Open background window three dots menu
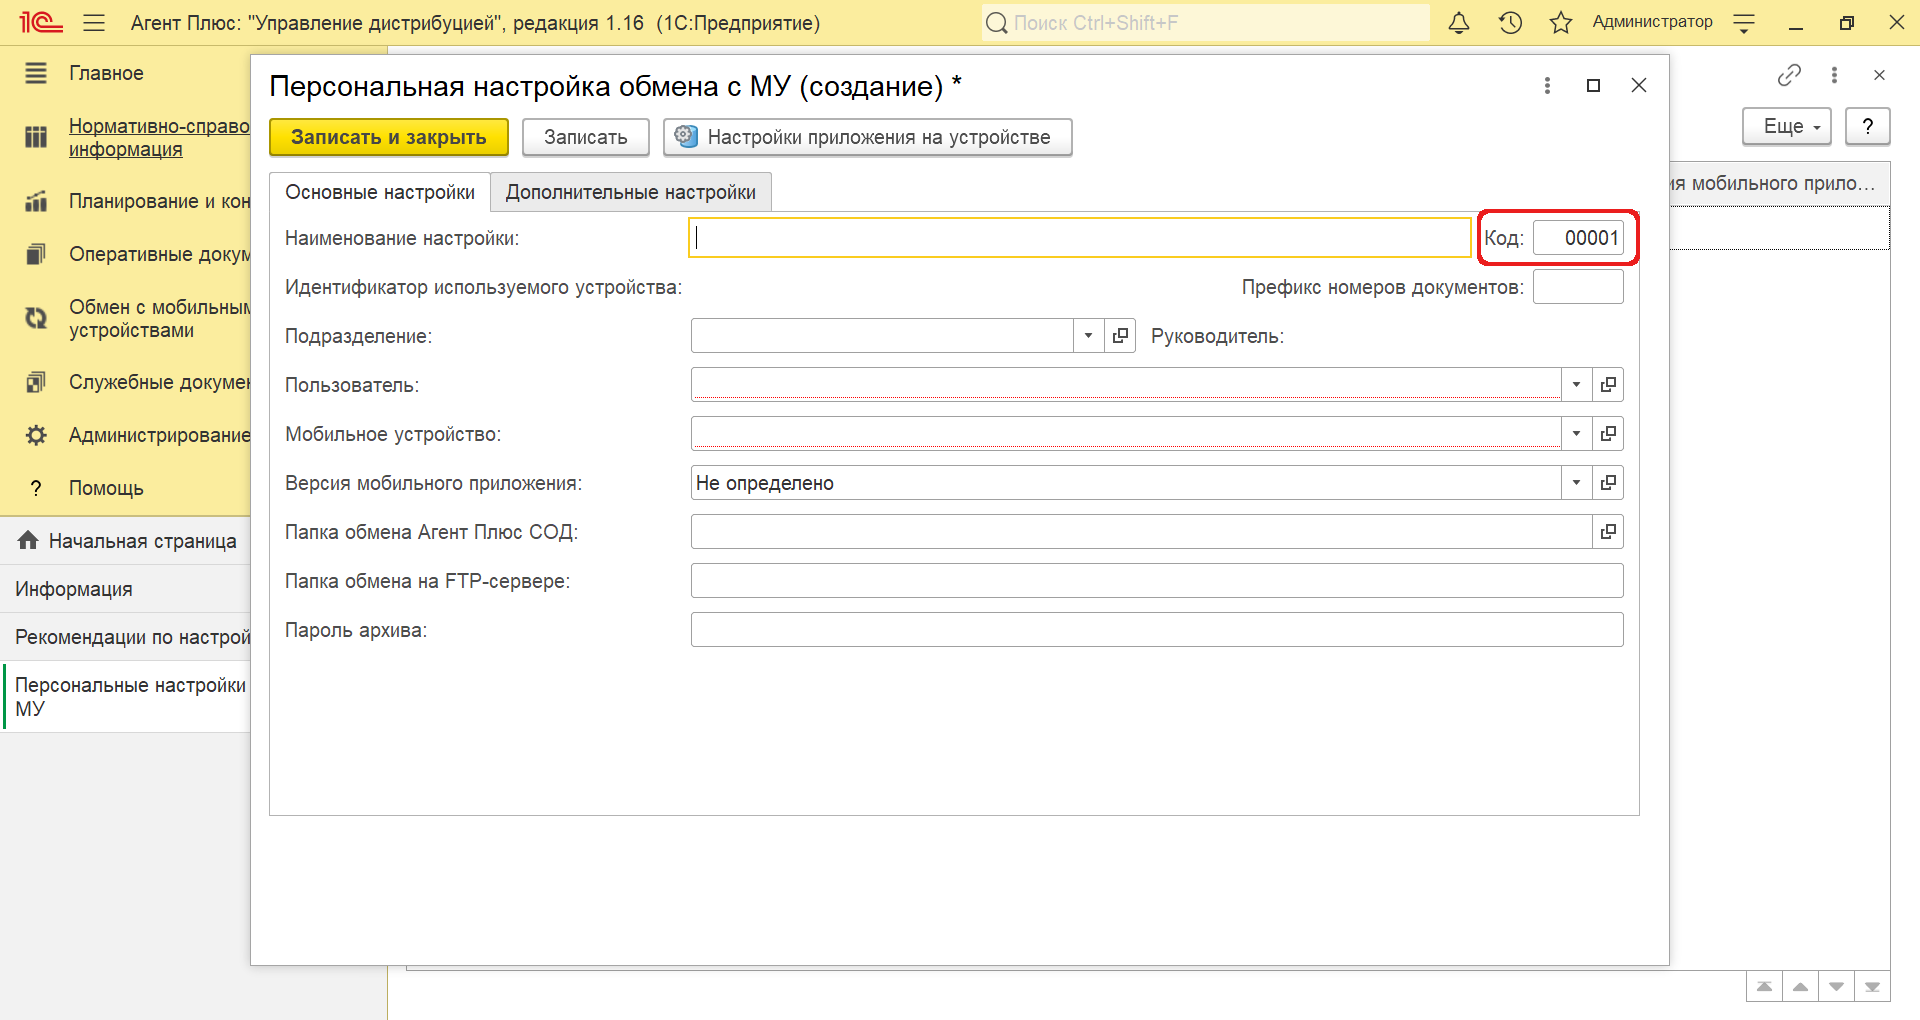Screen dimensions: 1920x1020 coord(1834,75)
